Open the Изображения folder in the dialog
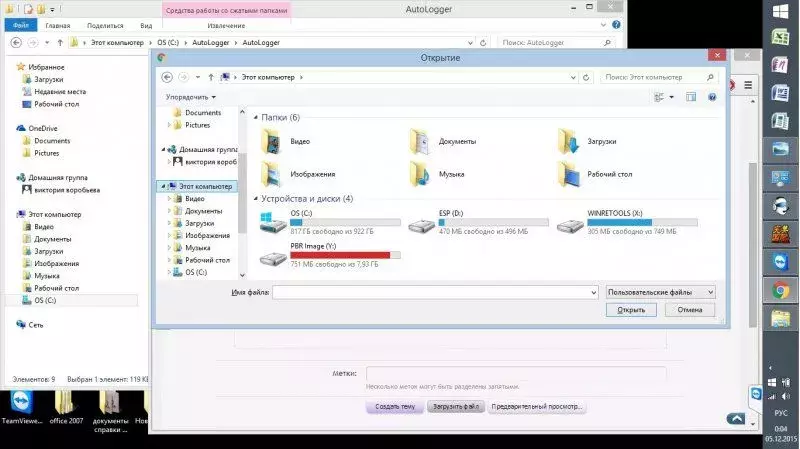800x449 pixels. point(298,174)
